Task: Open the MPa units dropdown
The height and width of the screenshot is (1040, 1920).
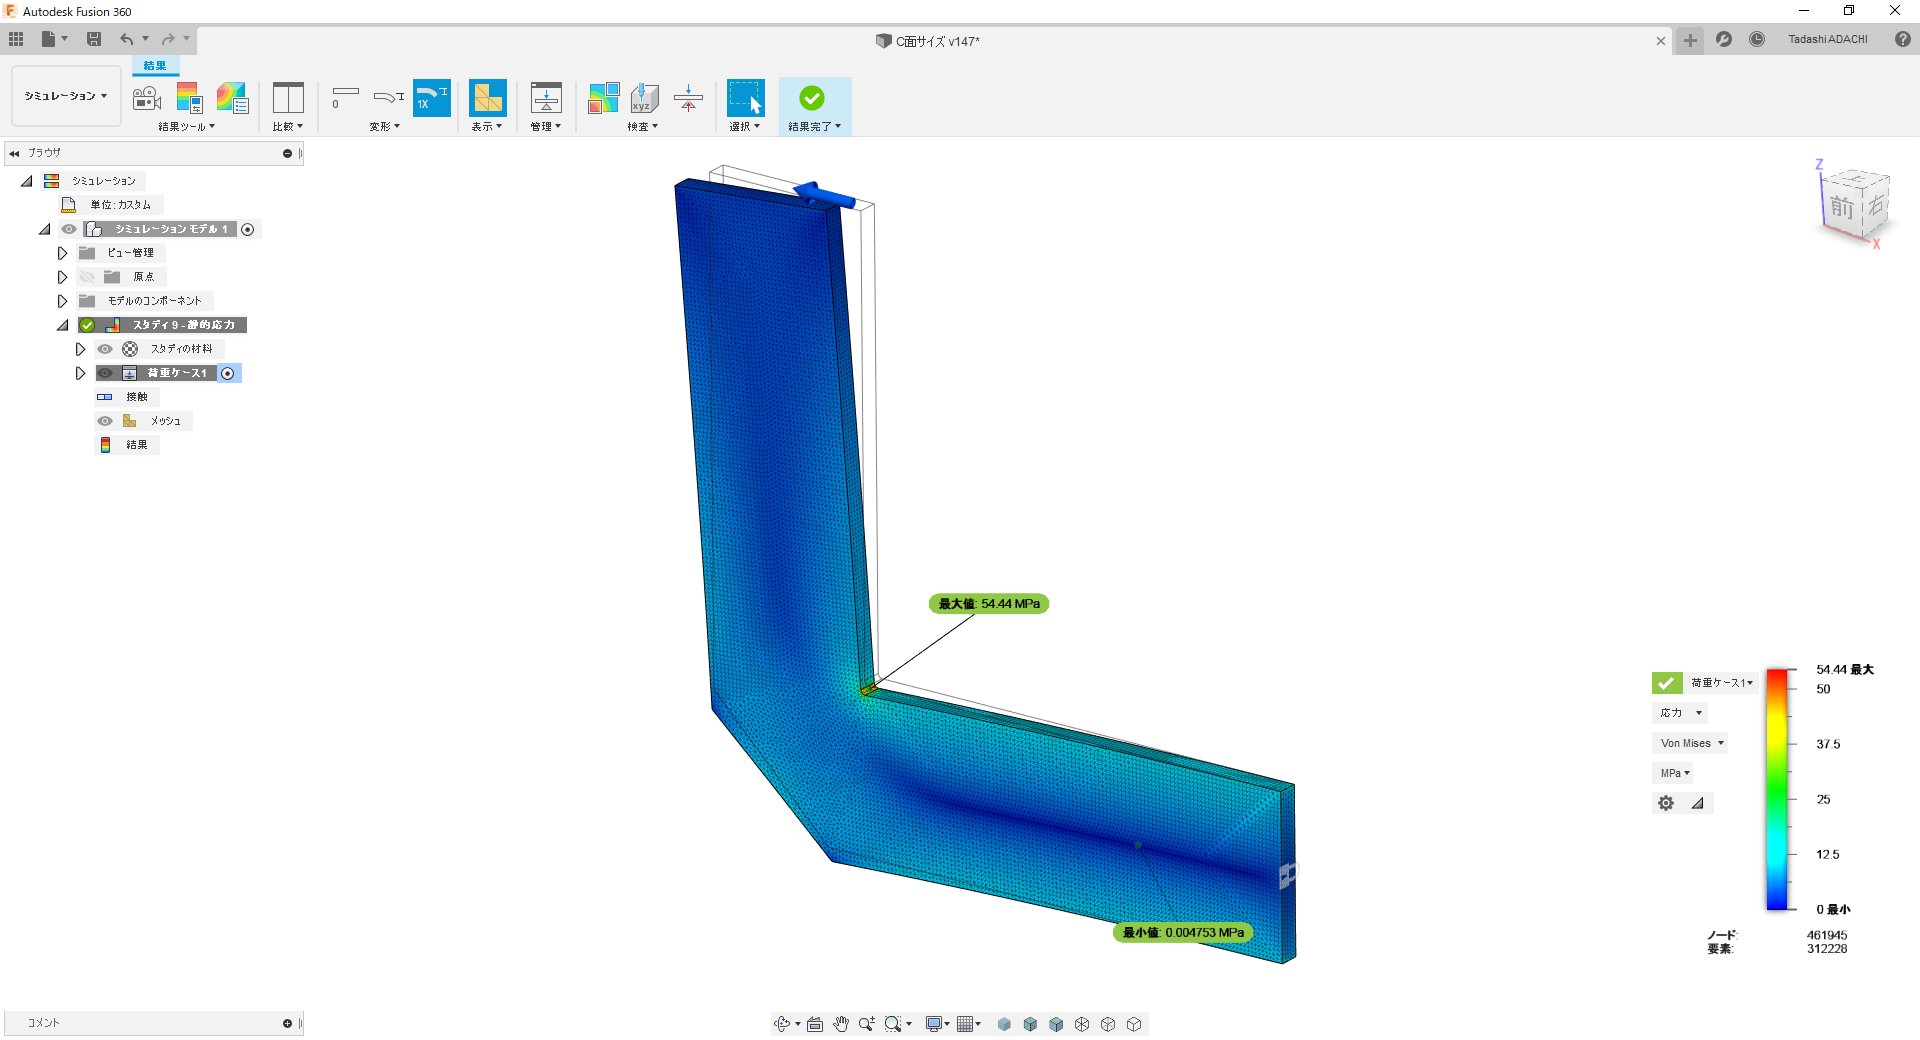Action: [x=1674, y=773]
